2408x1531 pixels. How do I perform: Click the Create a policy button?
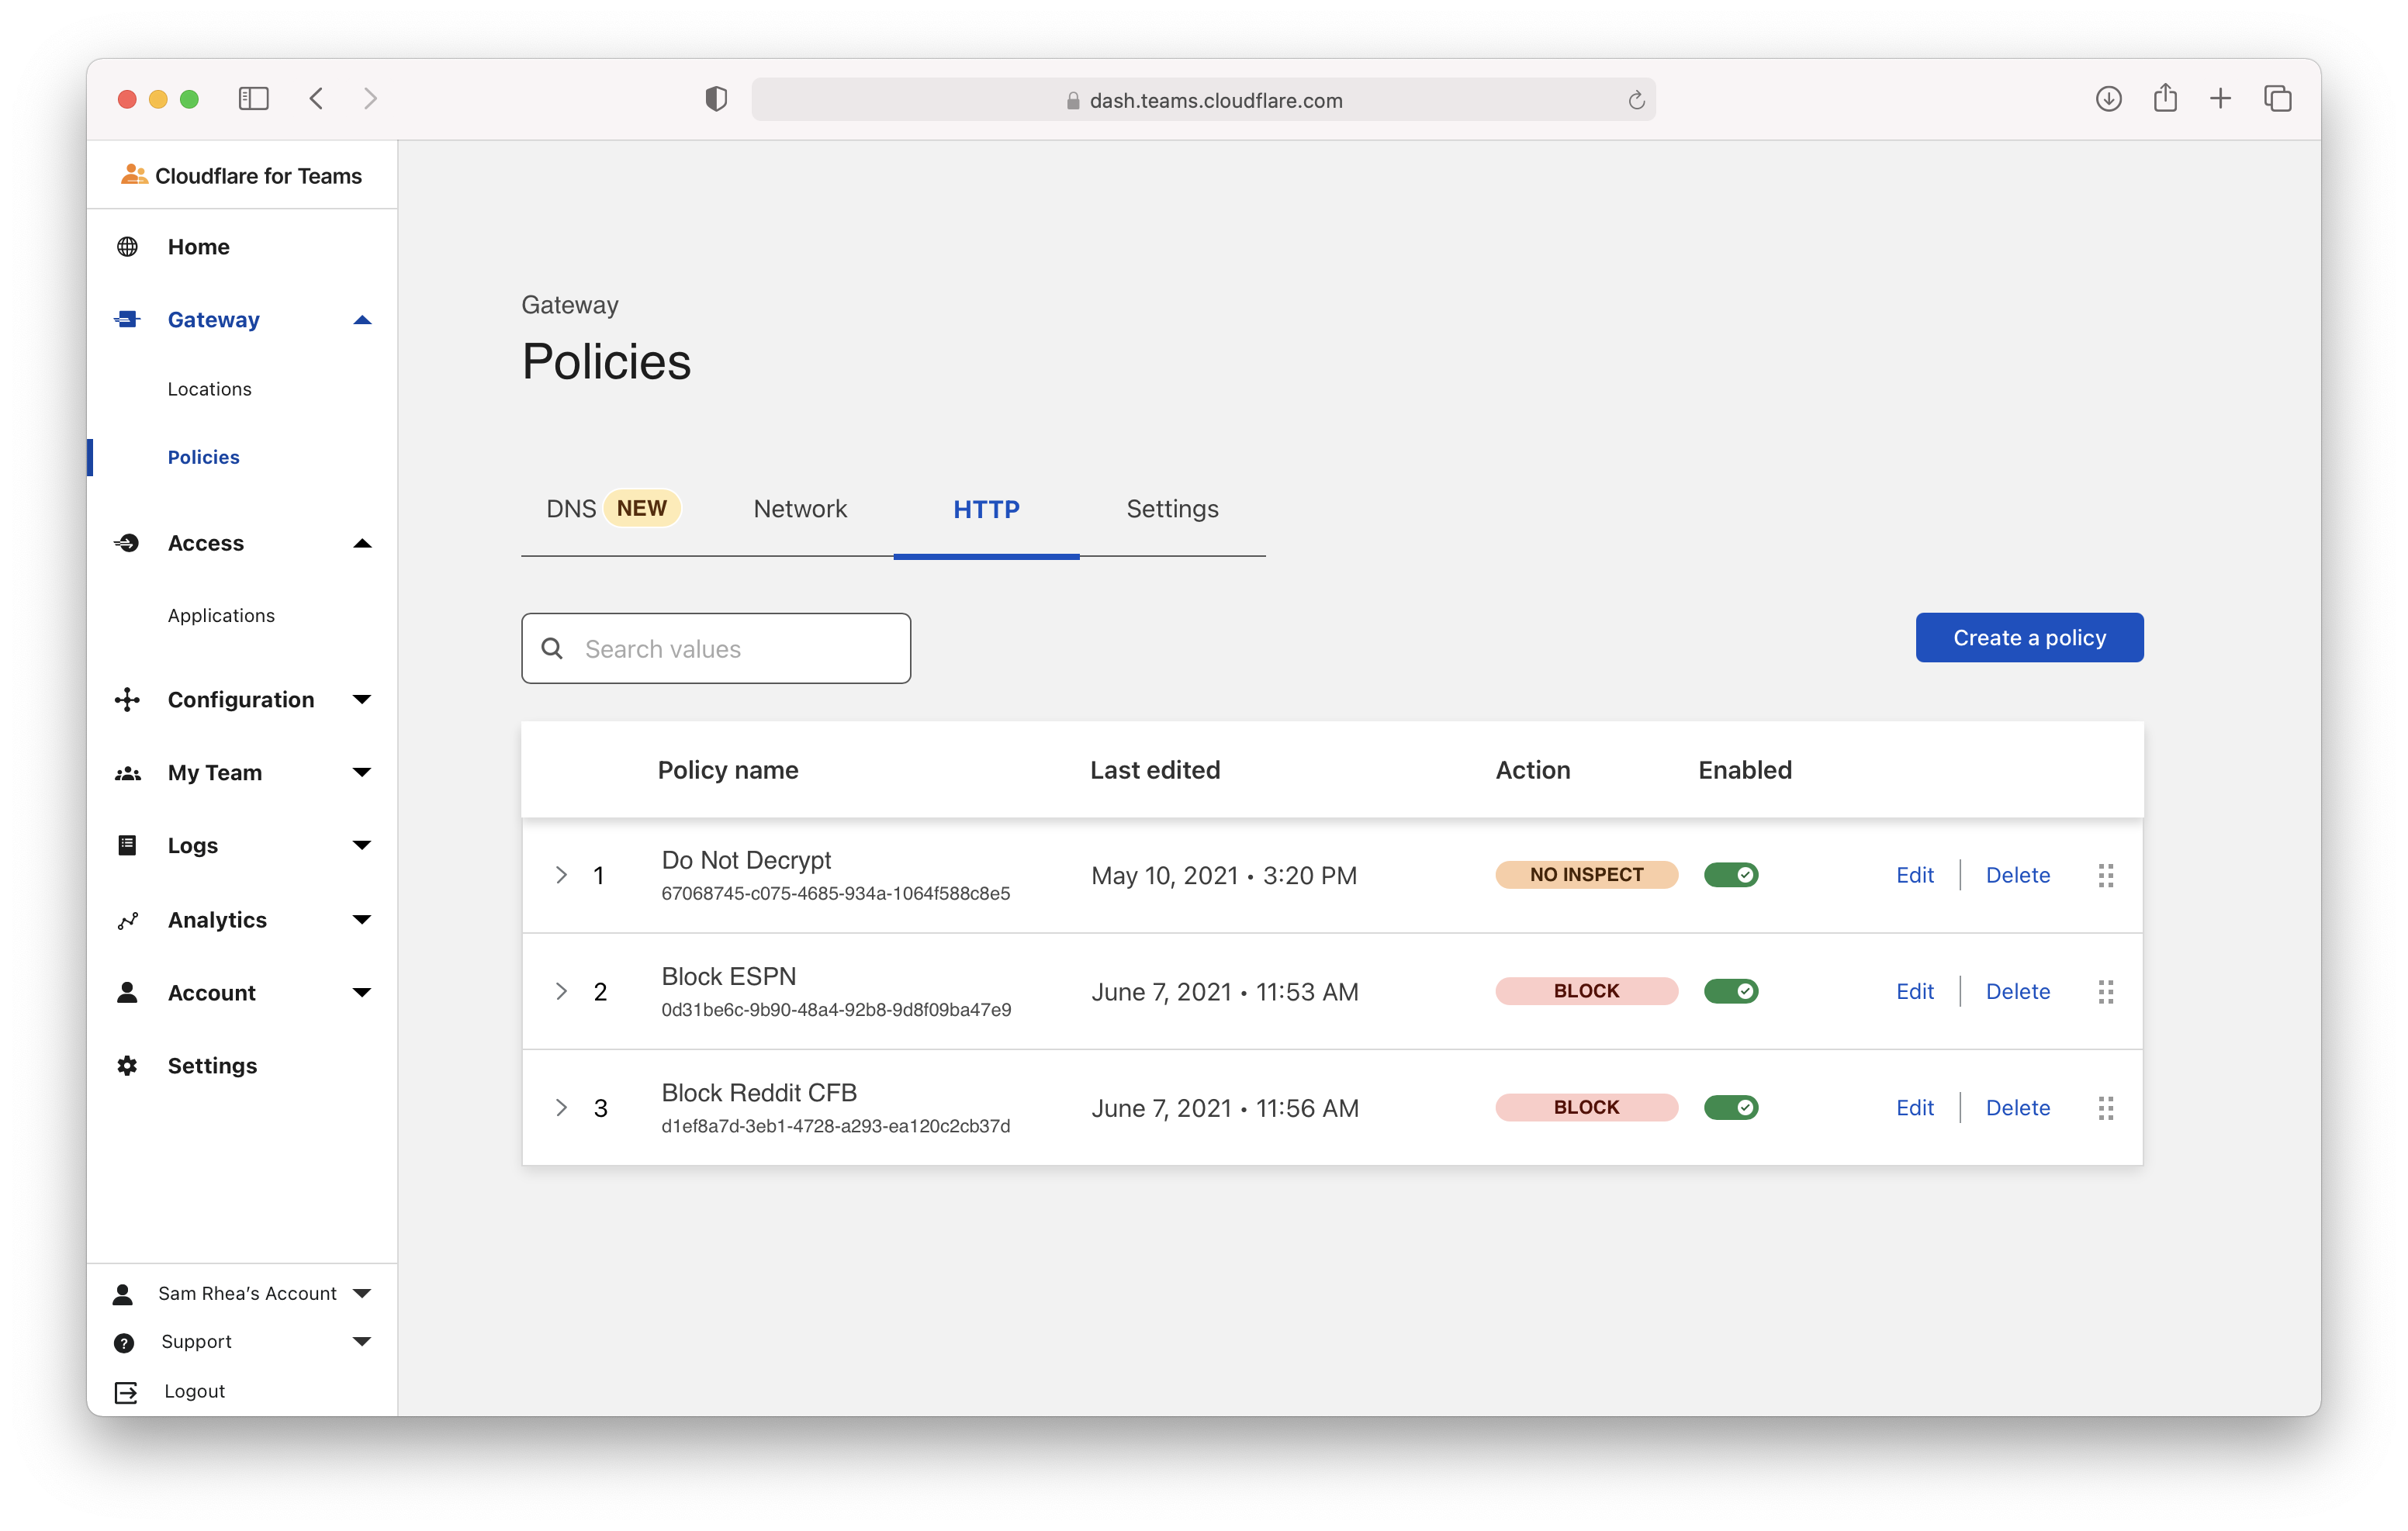pyautogui.click(x=2029, y=637)
